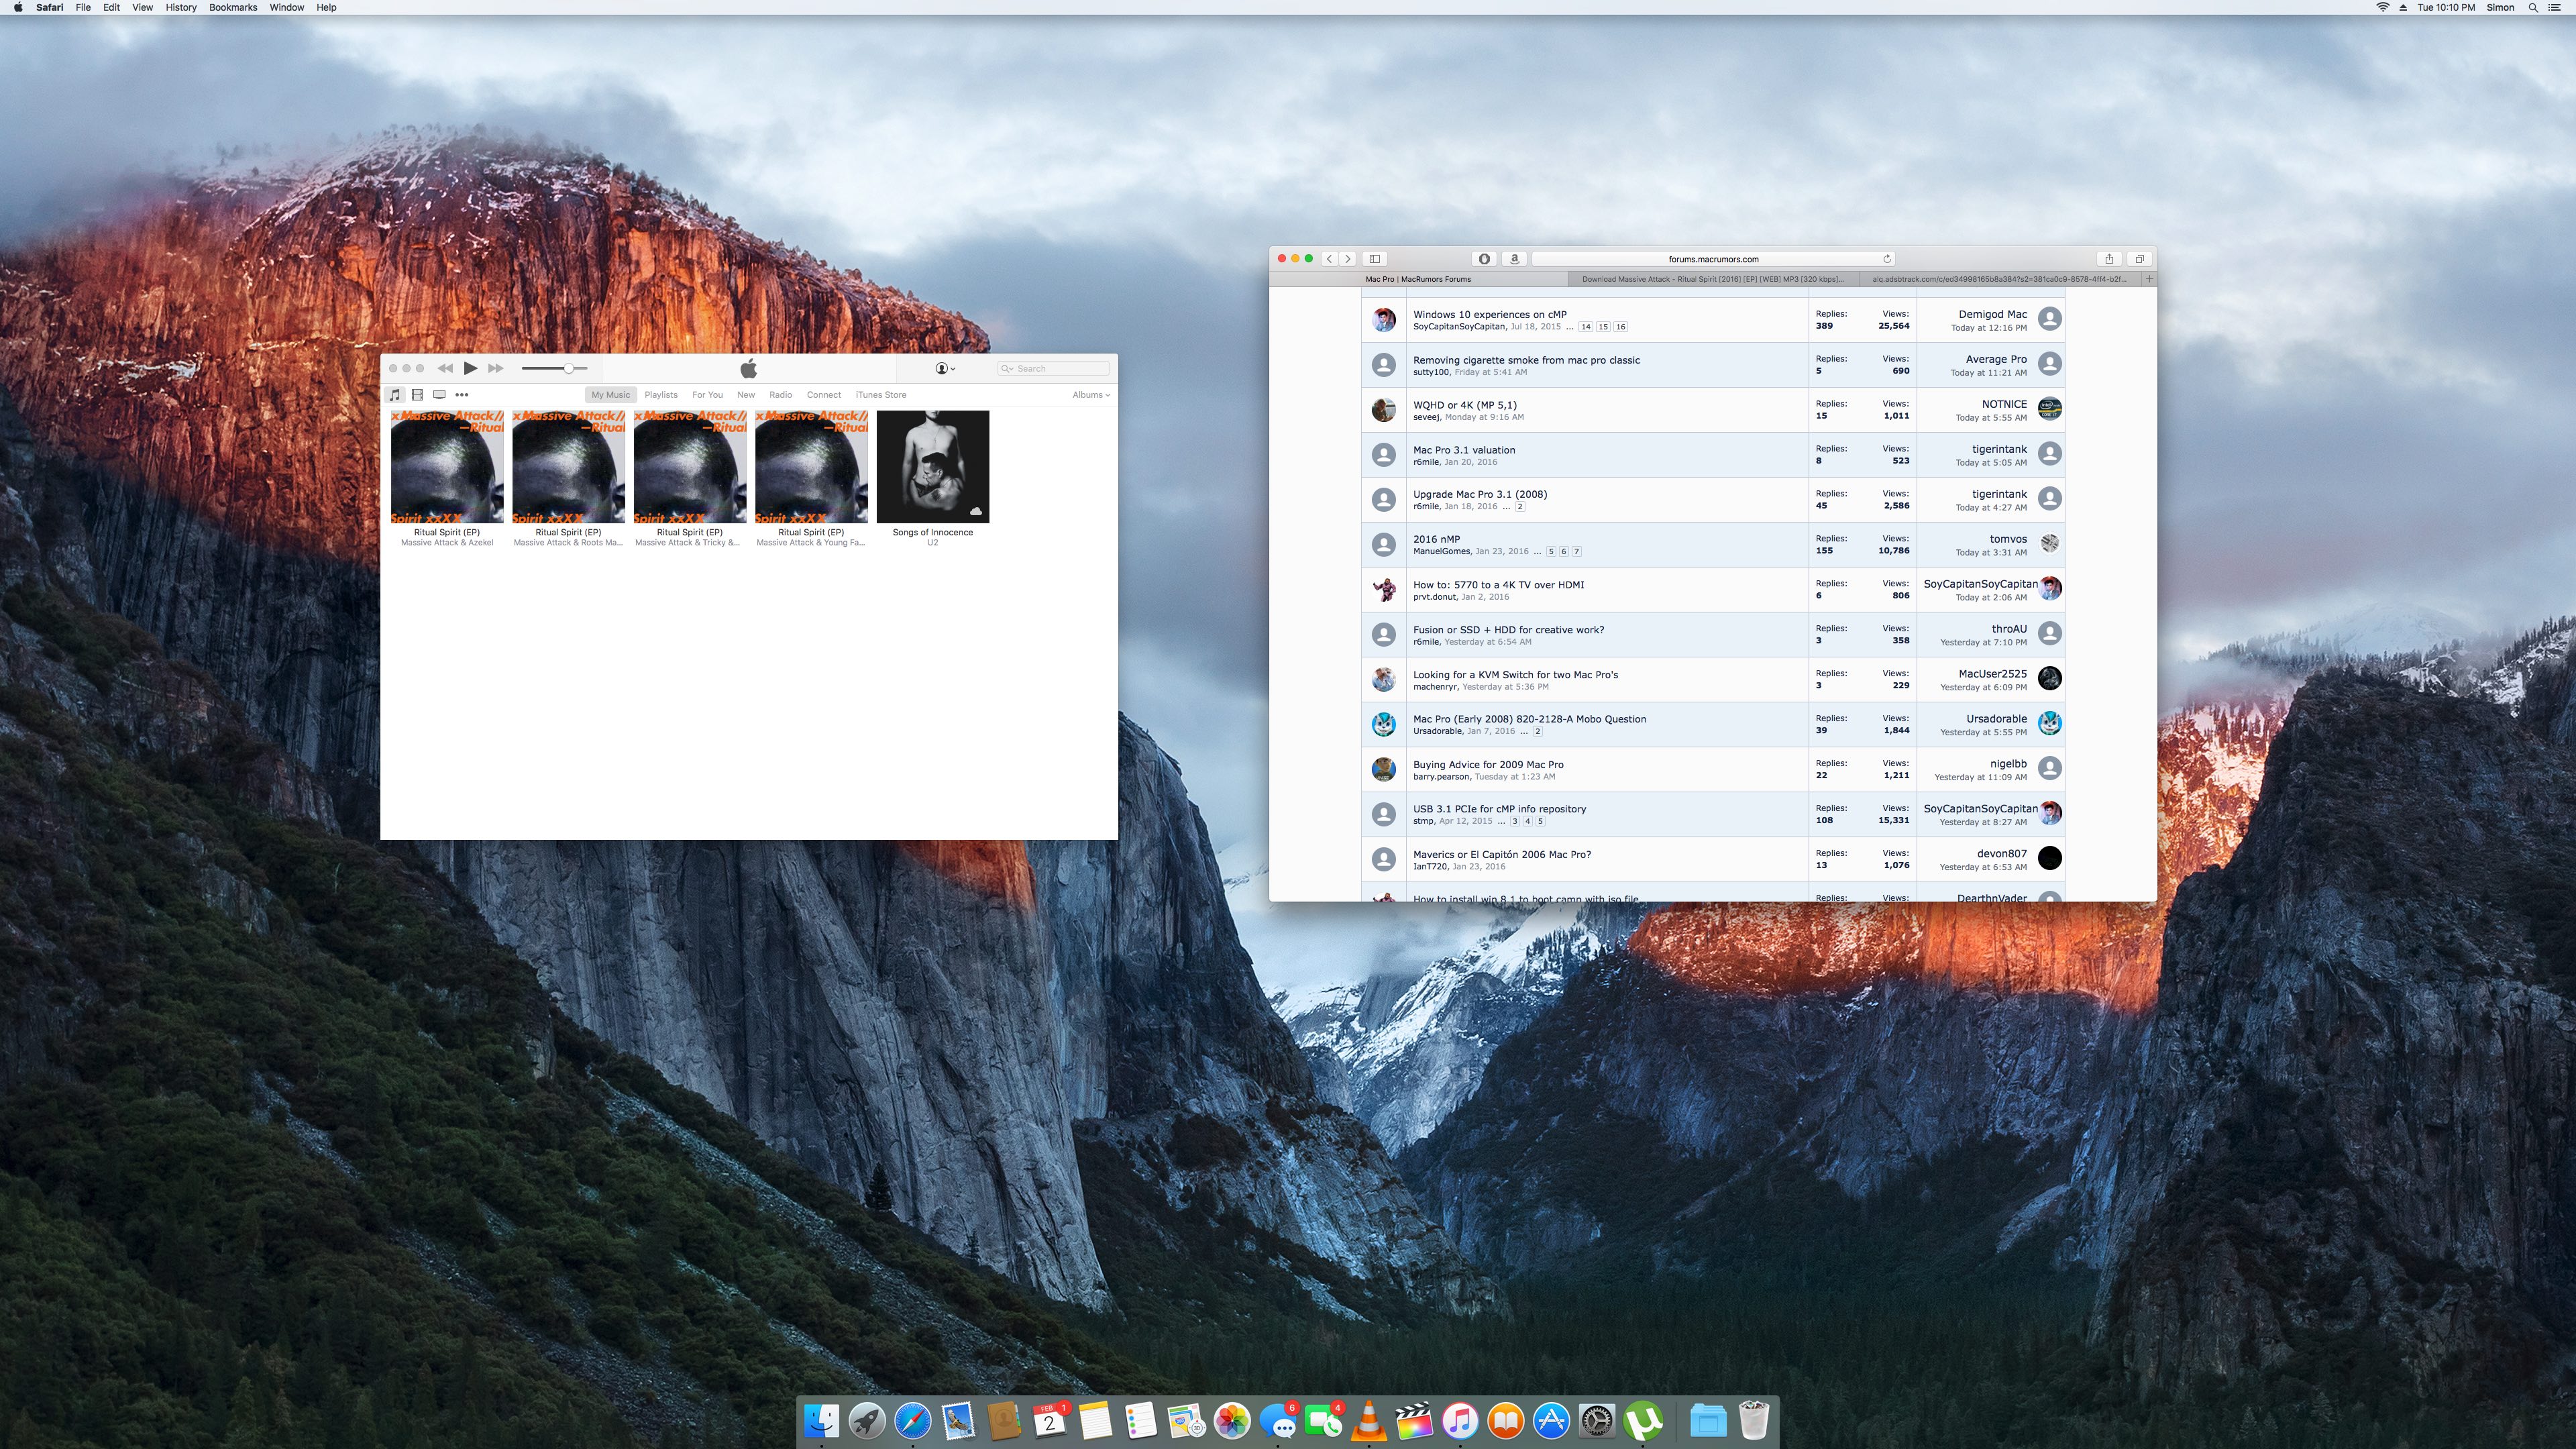This screenshot has height=1449, width=2576.
Task: Toggle the Safari sidebar button
Action: (1374, 259)
